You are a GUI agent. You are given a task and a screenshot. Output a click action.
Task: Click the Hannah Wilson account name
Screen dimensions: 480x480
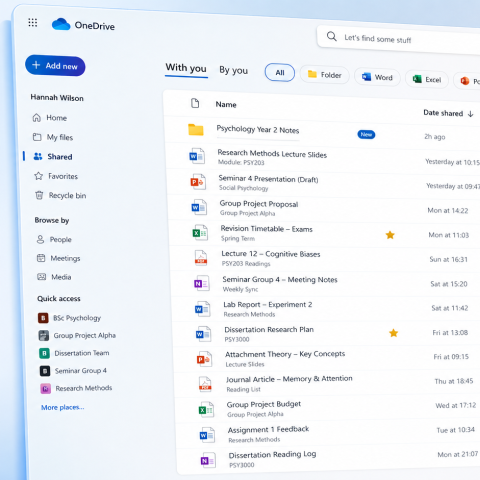click(57, 98)
